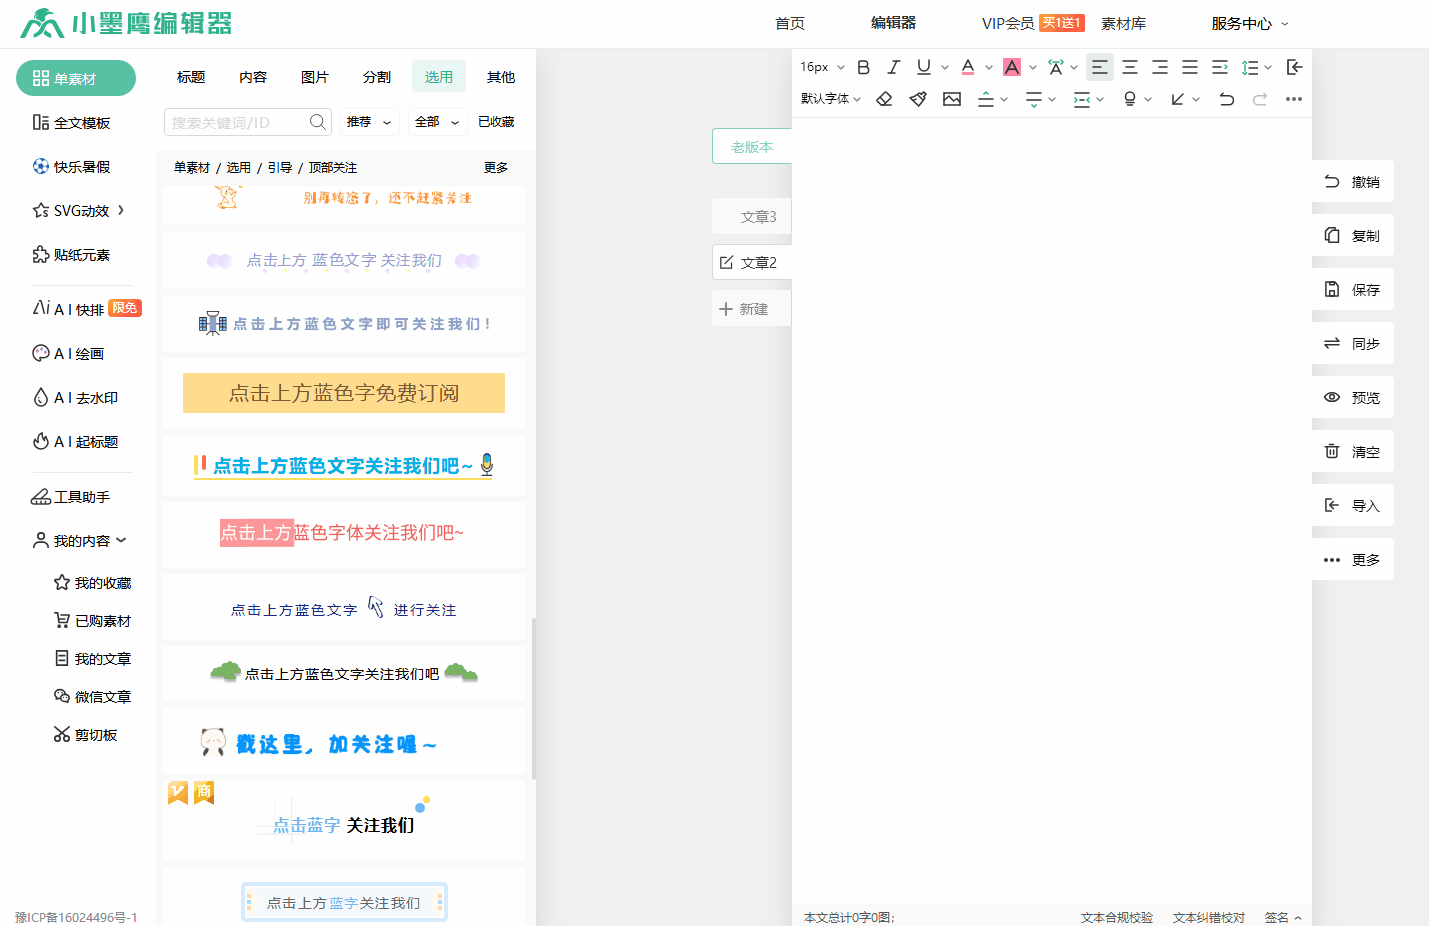The width and height of the screenshot is (1429, 926).
Task: Apply underline with the U icon
Action: click(x=924, y=67)
